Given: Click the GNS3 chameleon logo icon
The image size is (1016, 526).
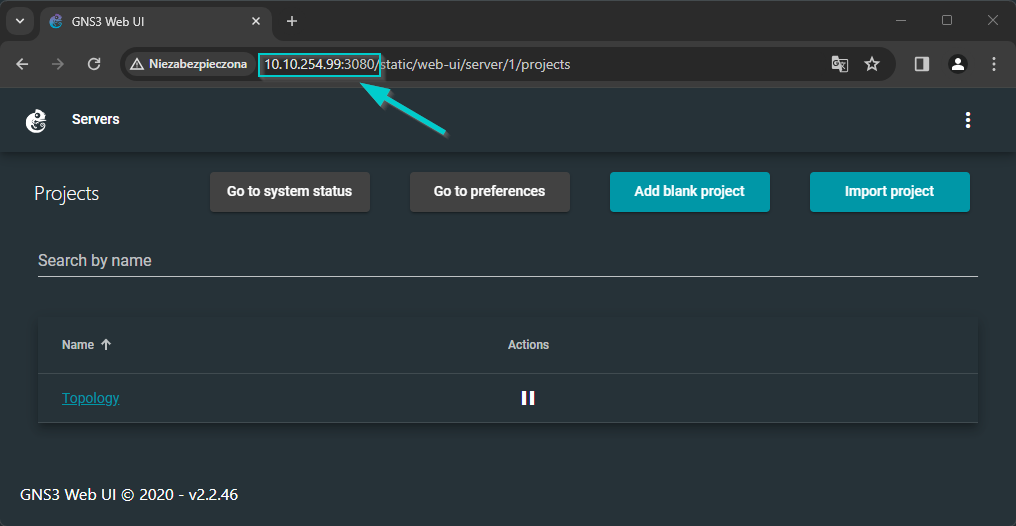Looking at the screenshot, I should [36, 121].
